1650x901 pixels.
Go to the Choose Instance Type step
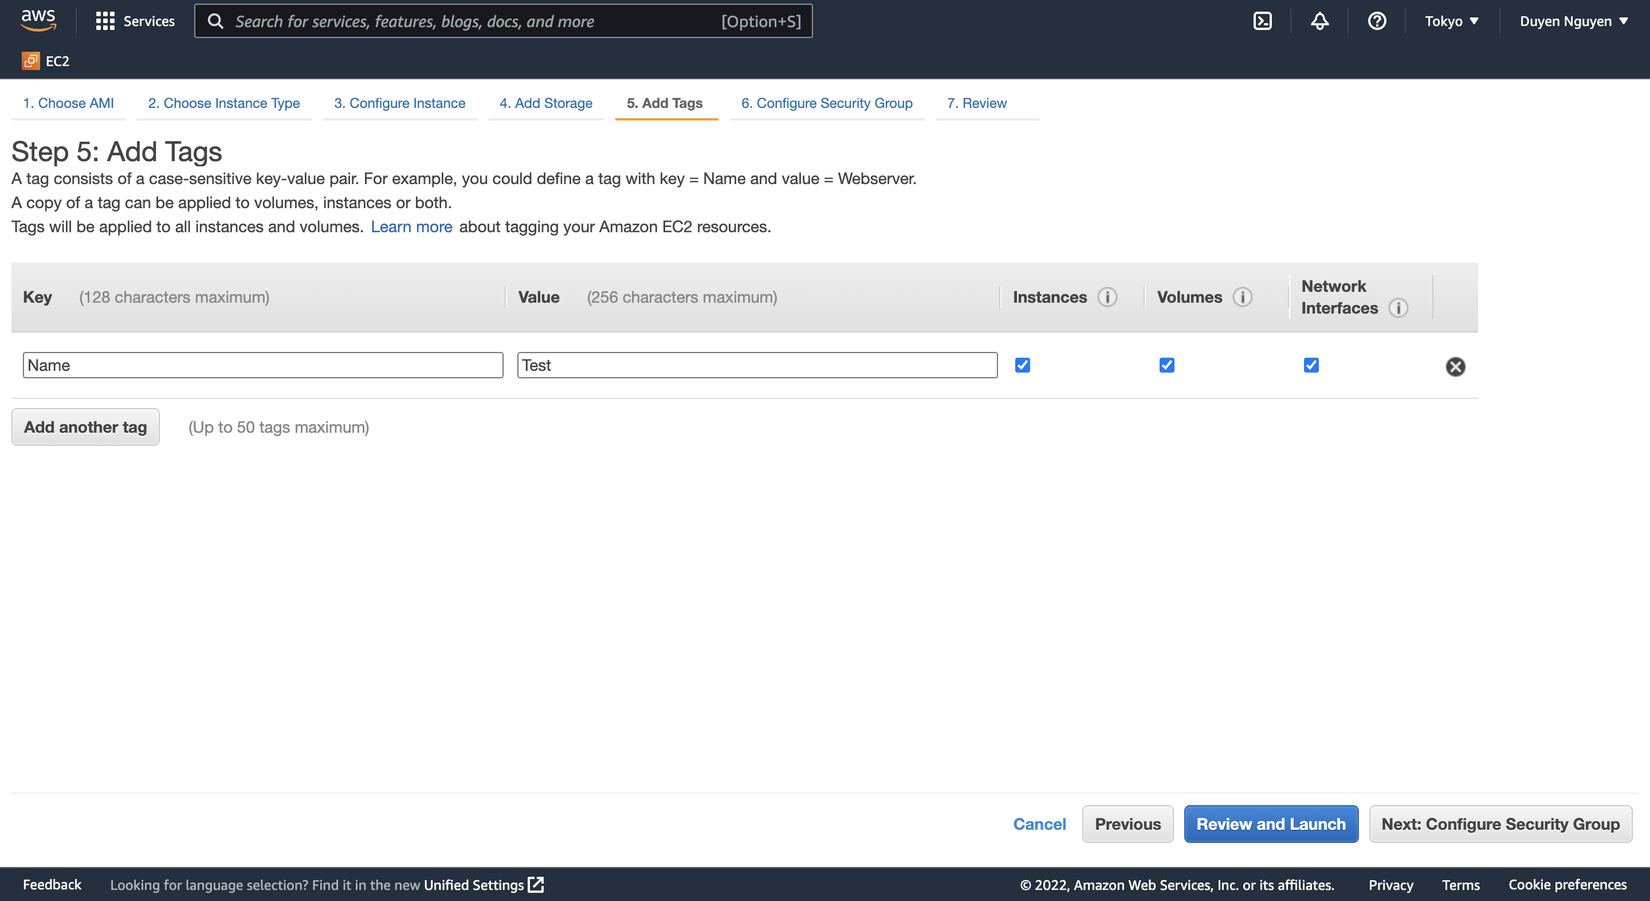(224, 103)
